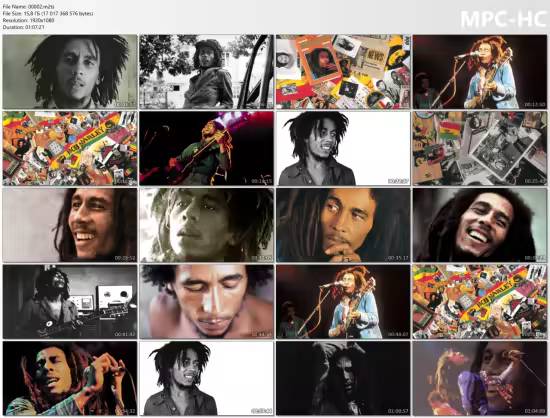
Task: Select red-lit stage guitarist thumbnail
Action: [x=207, y=148]
